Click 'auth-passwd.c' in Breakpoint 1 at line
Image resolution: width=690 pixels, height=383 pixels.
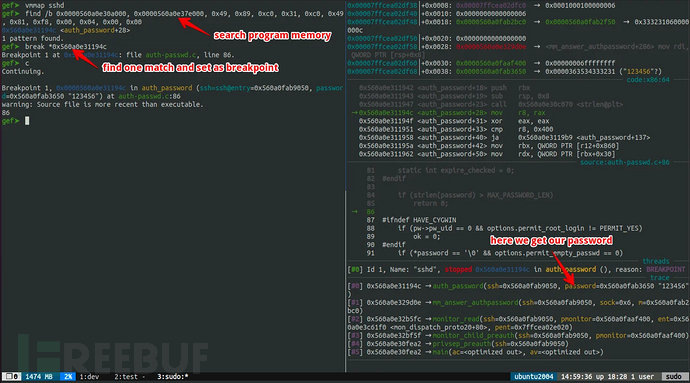171,55
